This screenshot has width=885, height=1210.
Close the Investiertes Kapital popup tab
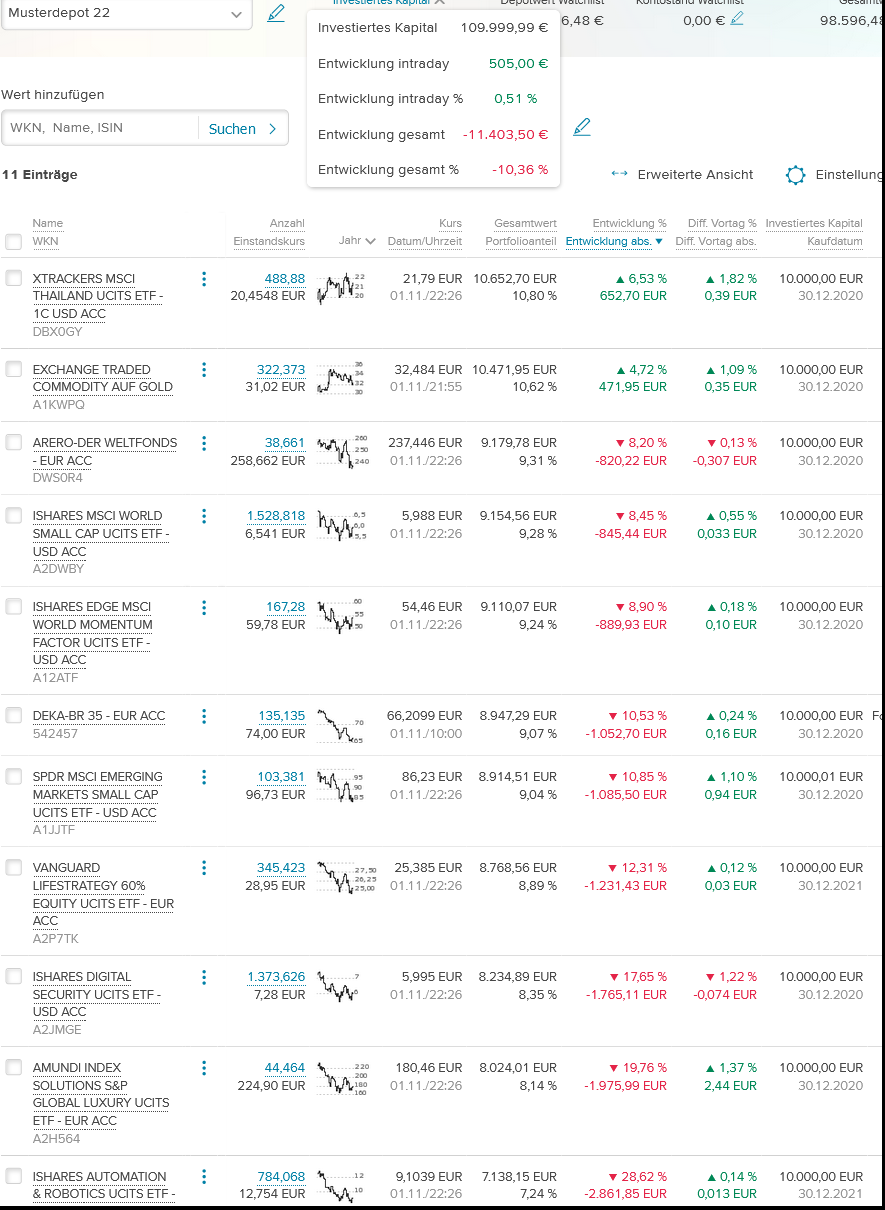(x=439, y=3)
